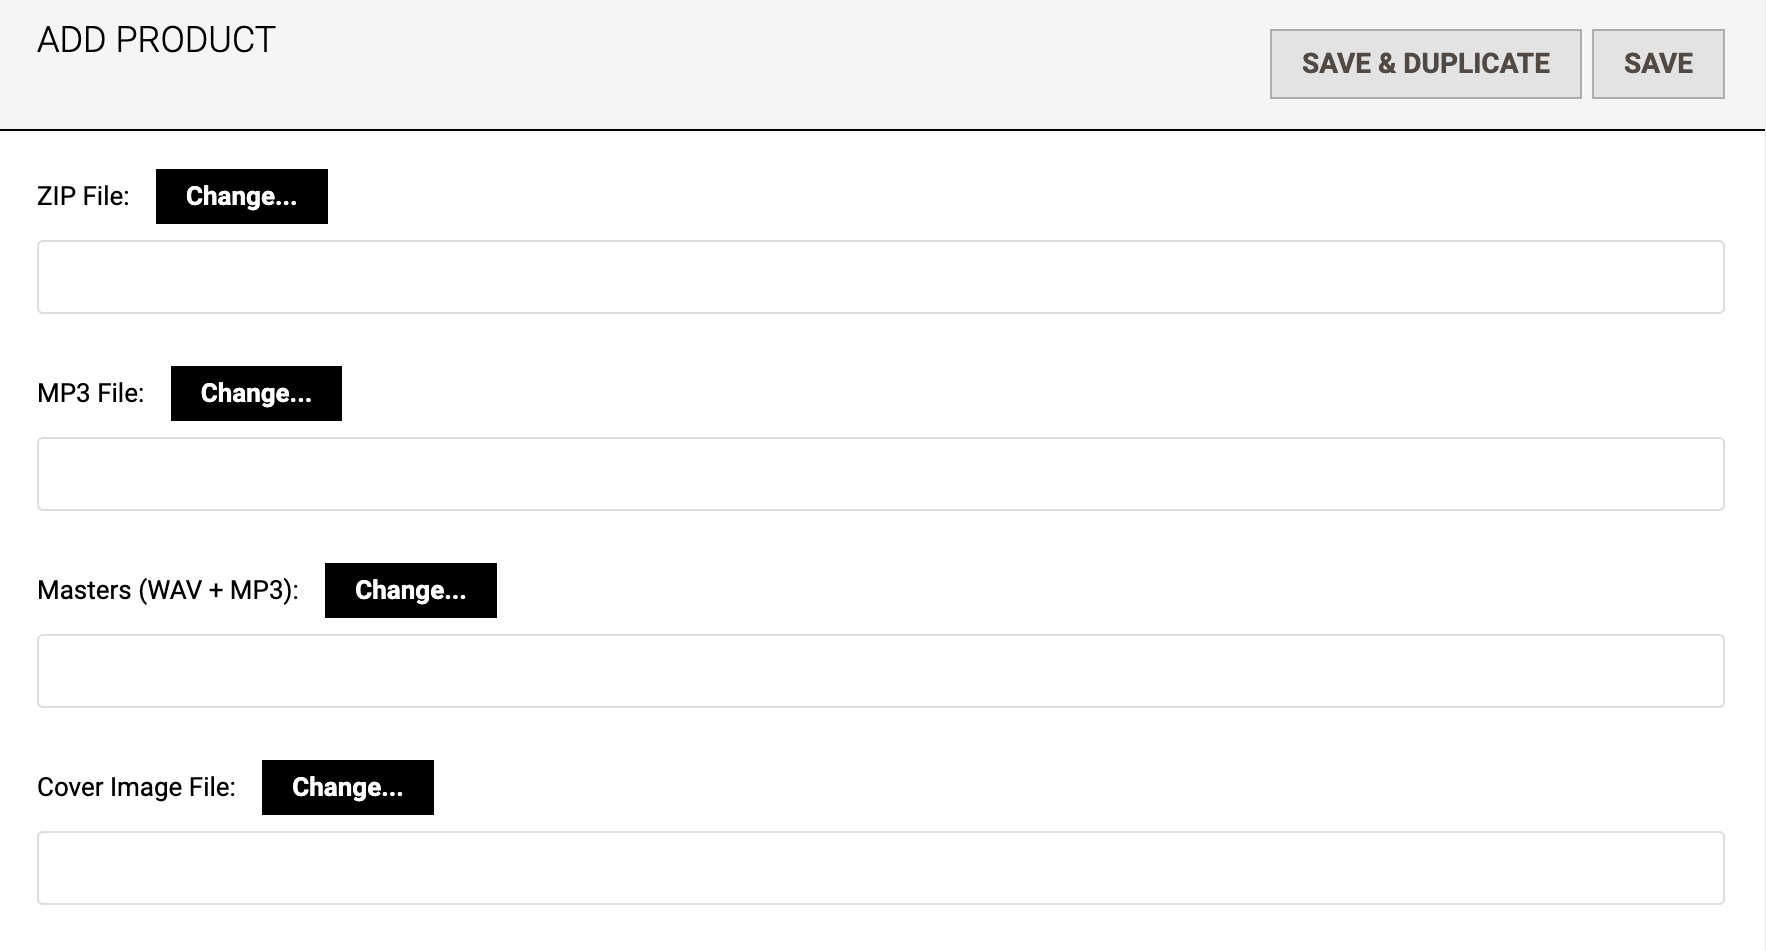The width and height of the screenshot is (1766, 951).
Task: Select the Masters path input field
Action: (880, 671)
